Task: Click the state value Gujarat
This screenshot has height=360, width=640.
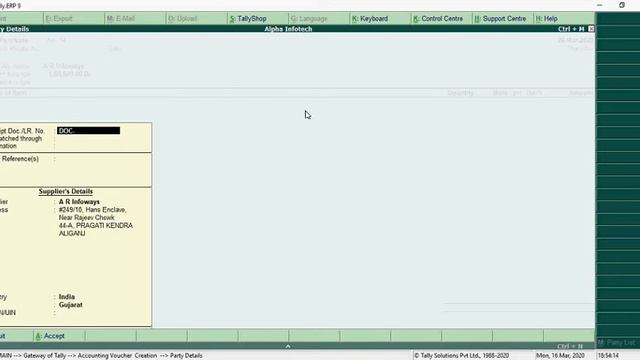Action: pos(71,305)
